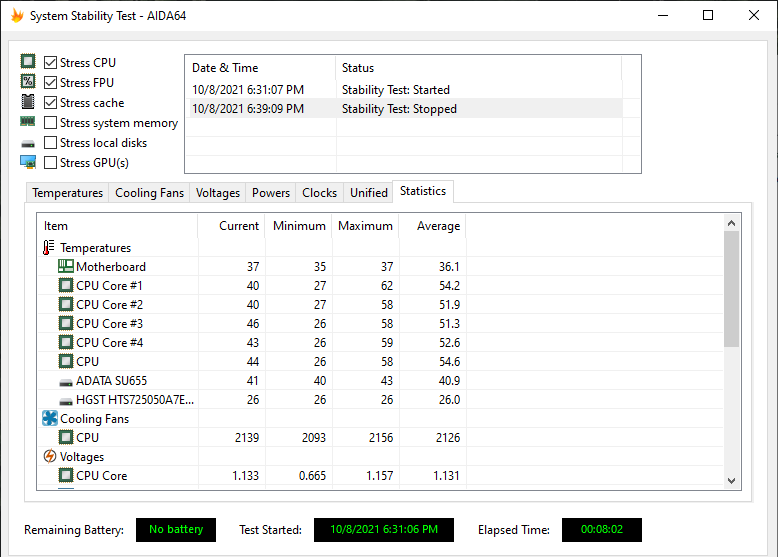Image resolution: width=778 pixels, height=557 pixels.
Task: Click the Motherboard row icon
Action: tap(65, 266)
